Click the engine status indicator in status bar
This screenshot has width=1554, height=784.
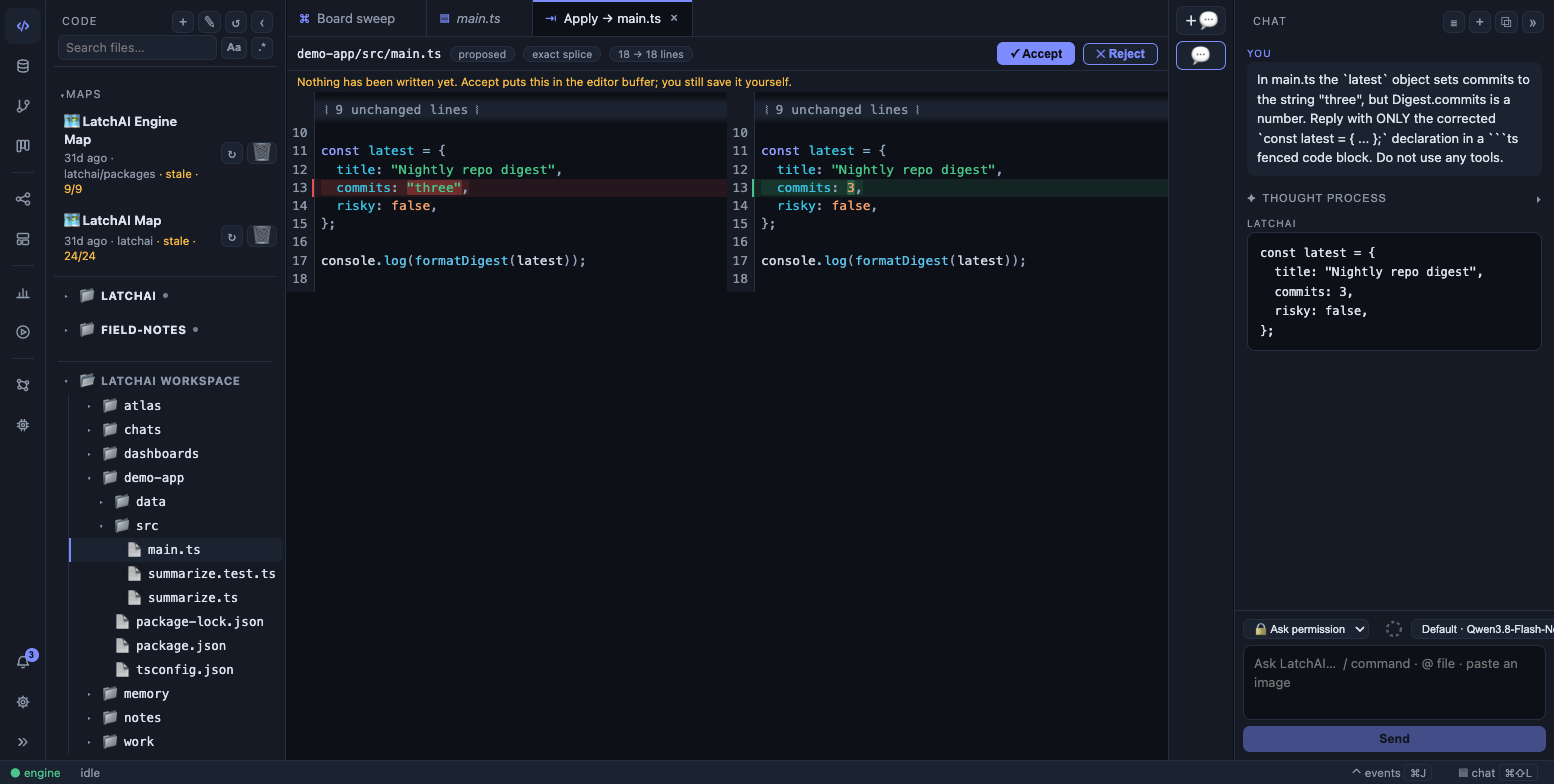click(x=36, y=773)
